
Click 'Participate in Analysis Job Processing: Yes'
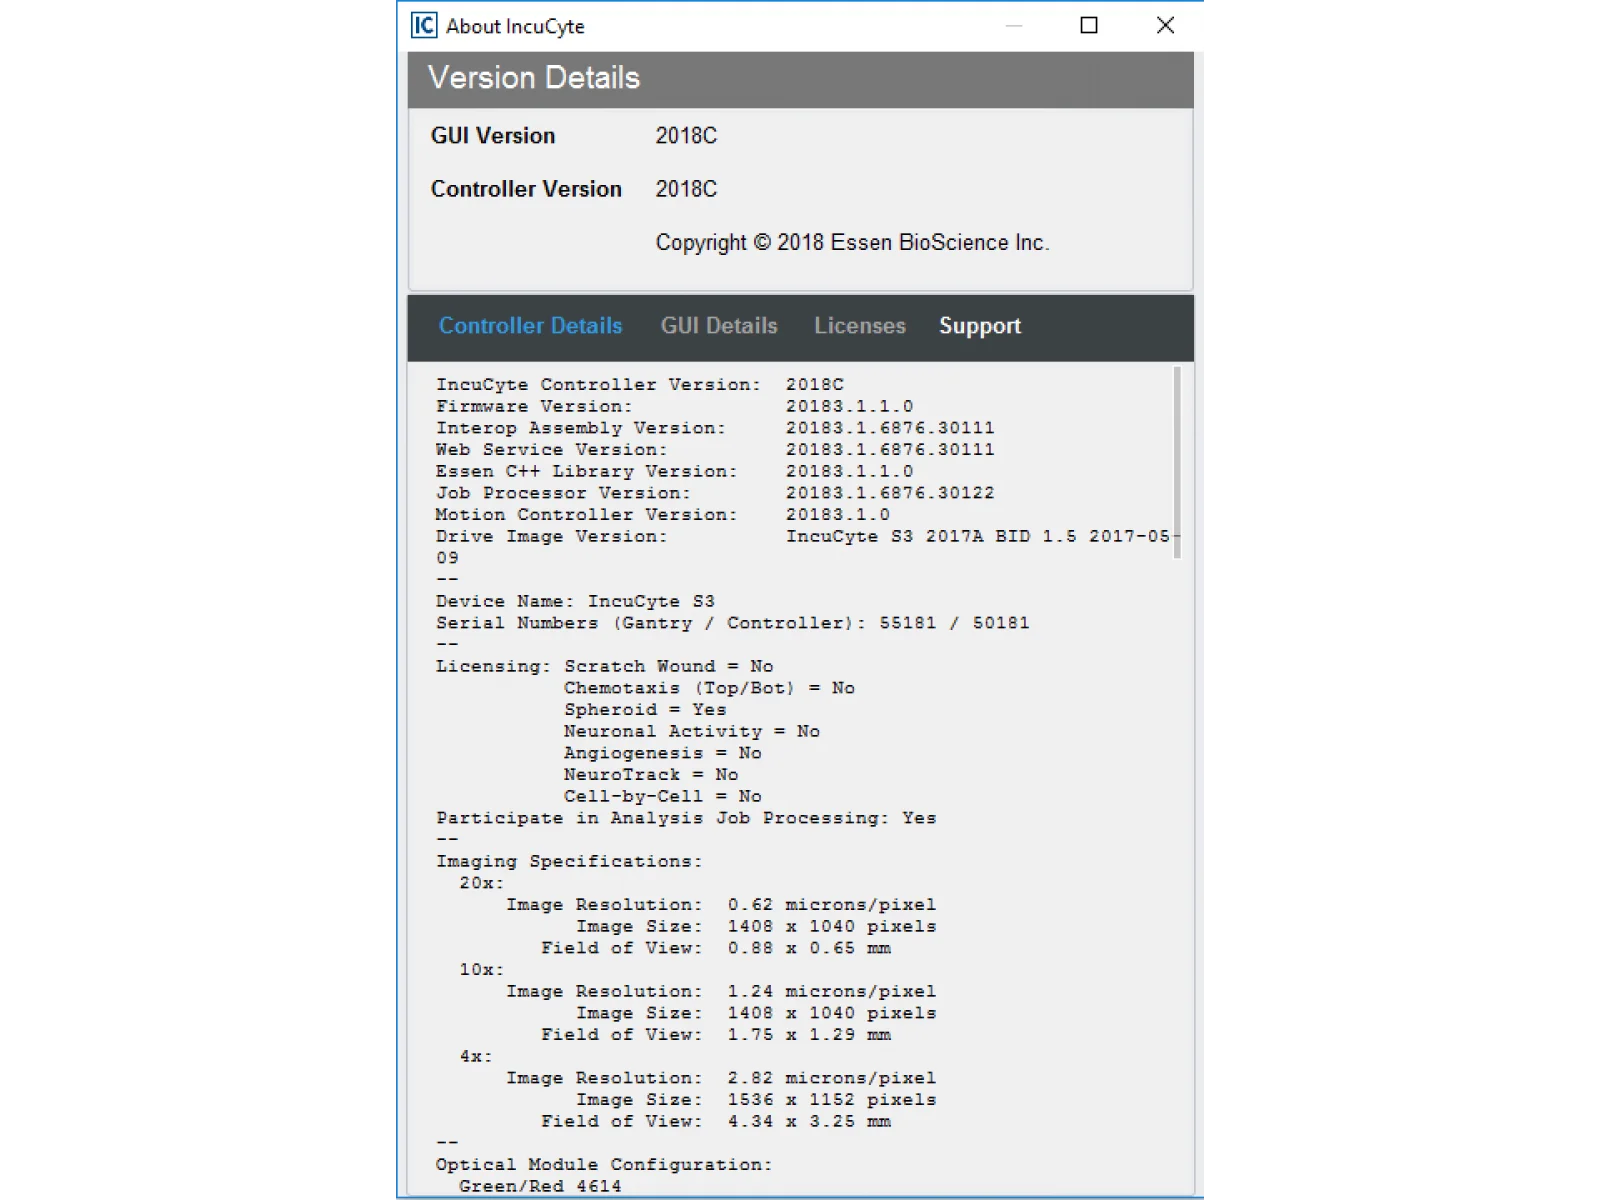(686, 818)
